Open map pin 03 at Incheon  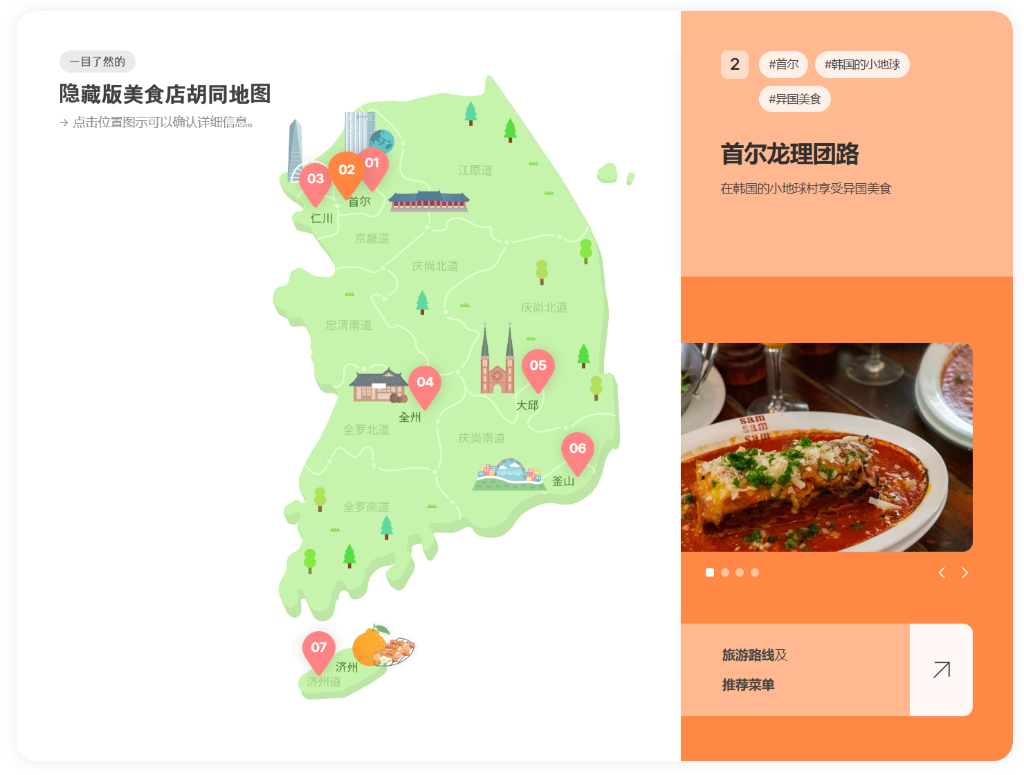[x=315, y=182]
